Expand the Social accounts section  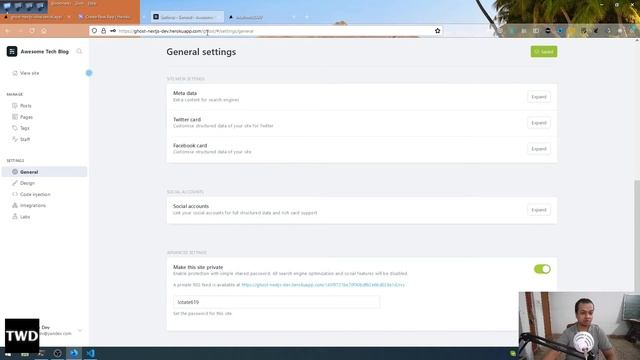pyautogui.click(x=539, y=210)
